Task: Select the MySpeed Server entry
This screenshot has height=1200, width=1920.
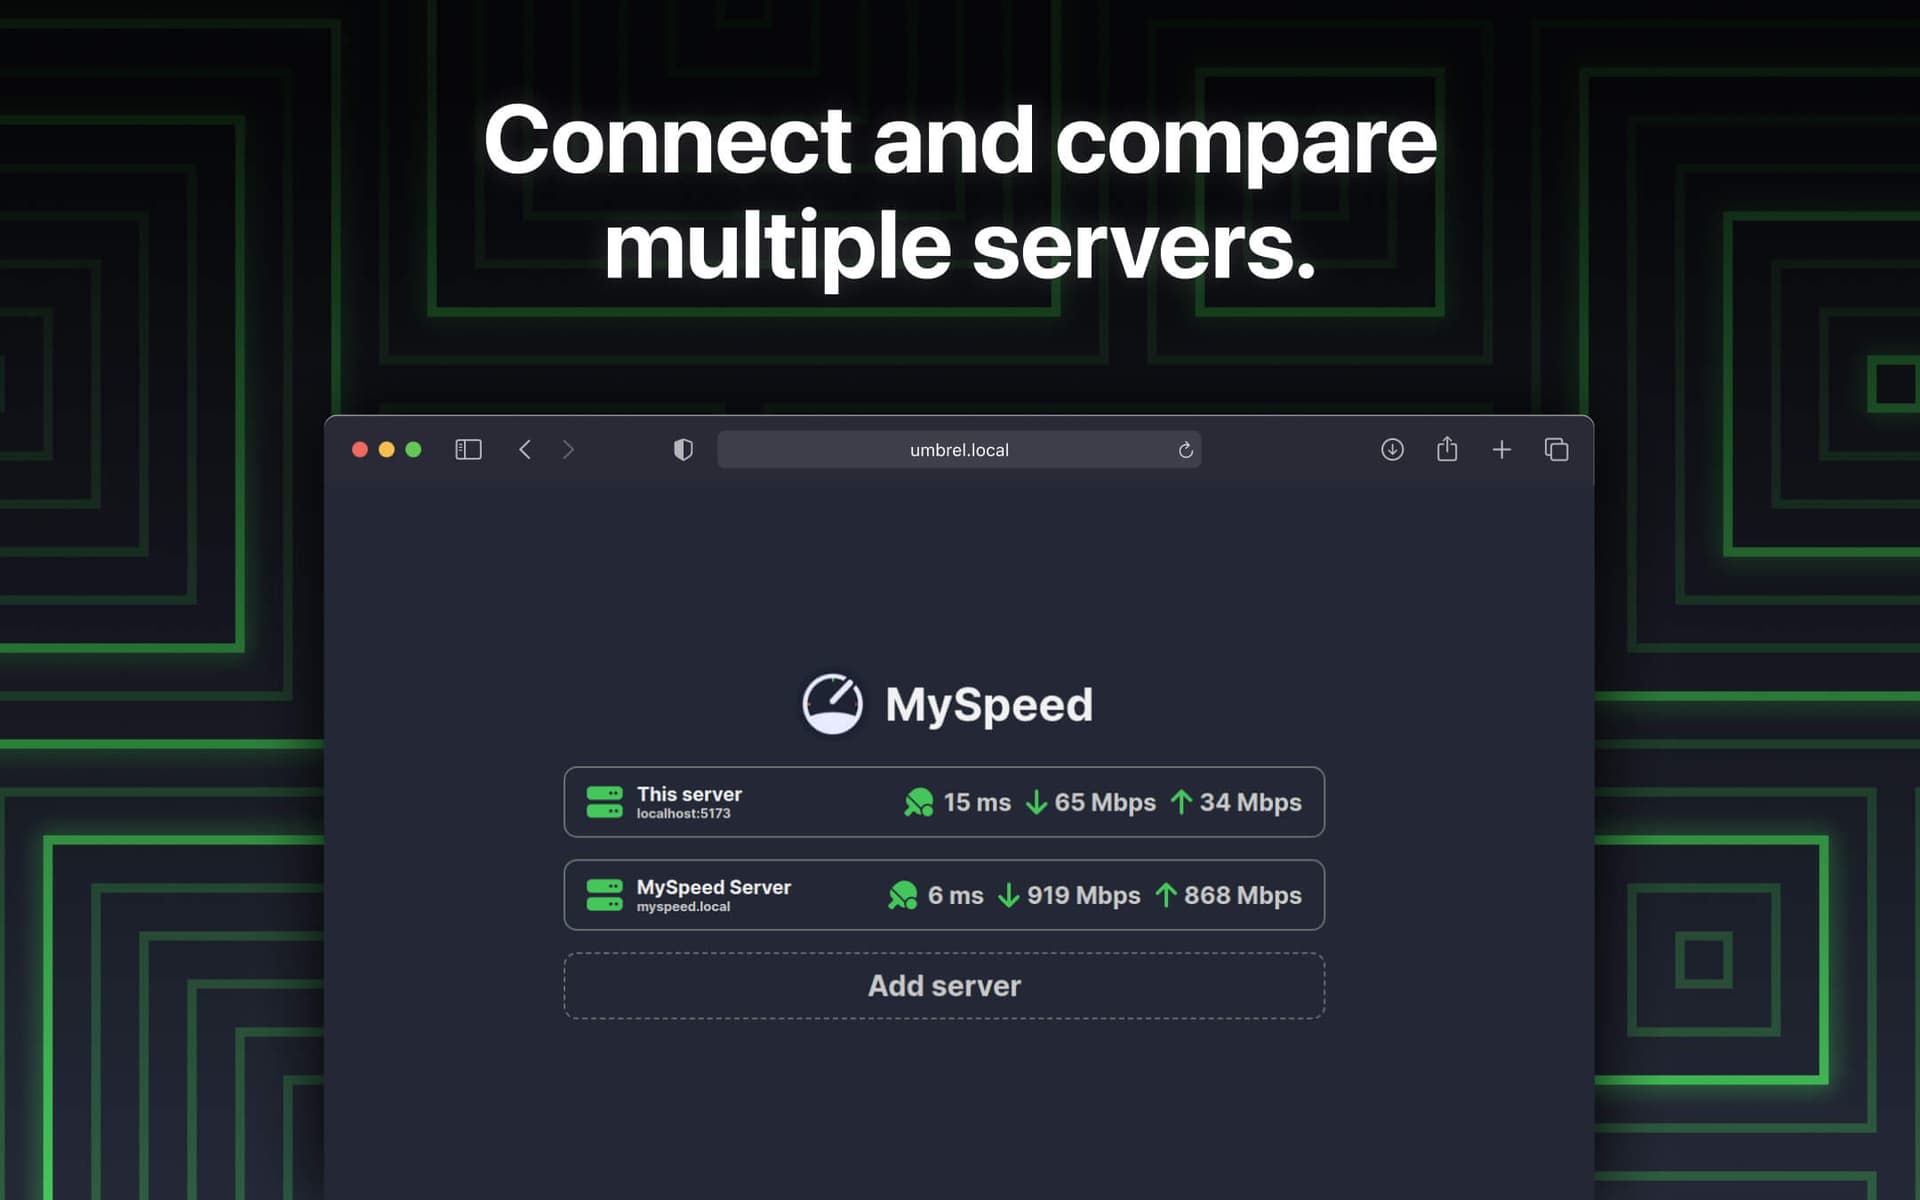Action: [944, 894]
